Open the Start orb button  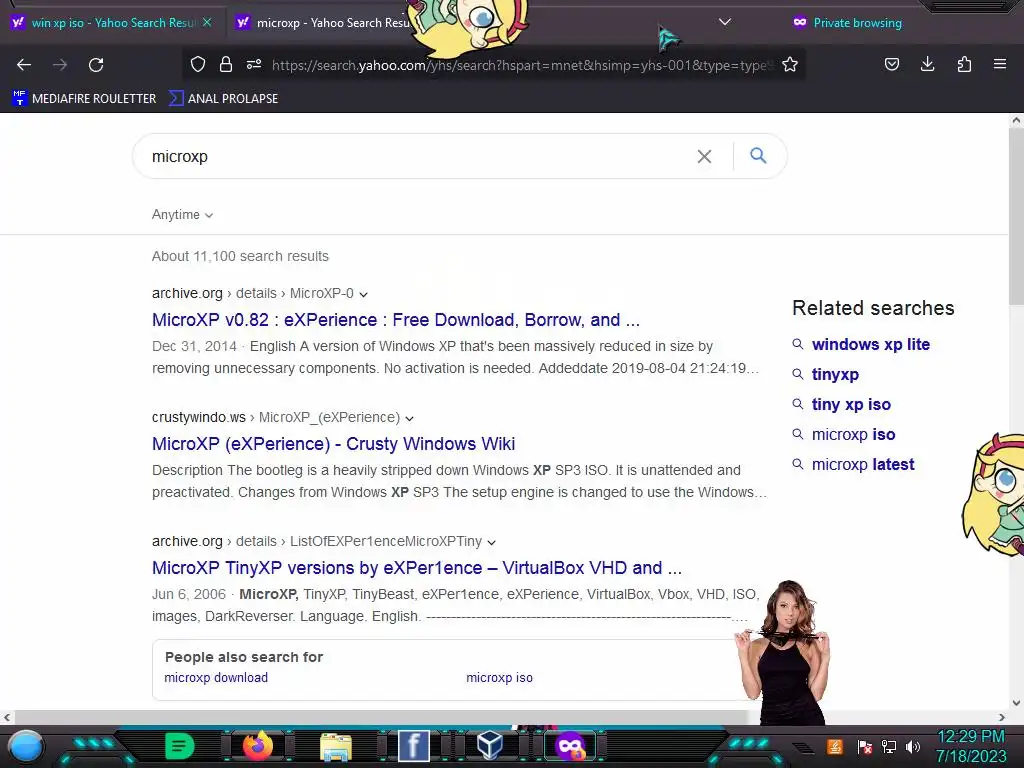click(26, 746)
